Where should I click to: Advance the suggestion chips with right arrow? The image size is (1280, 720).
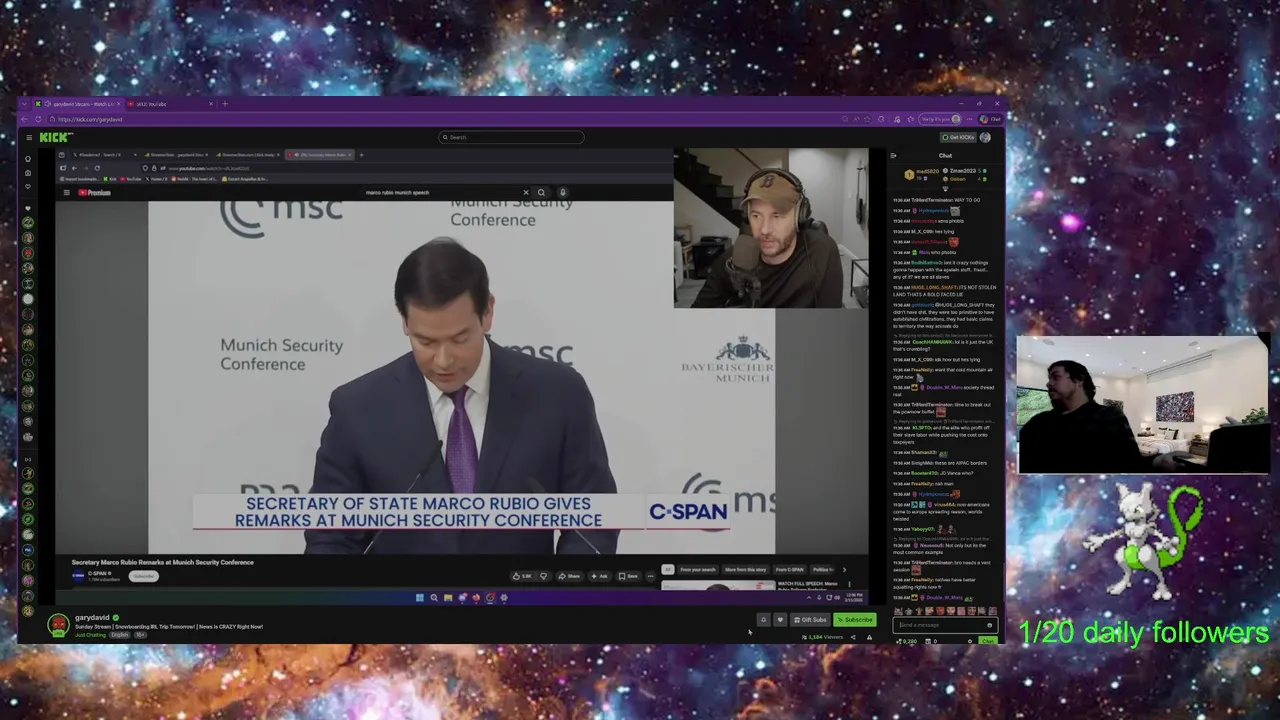click(x=843, y=570)
